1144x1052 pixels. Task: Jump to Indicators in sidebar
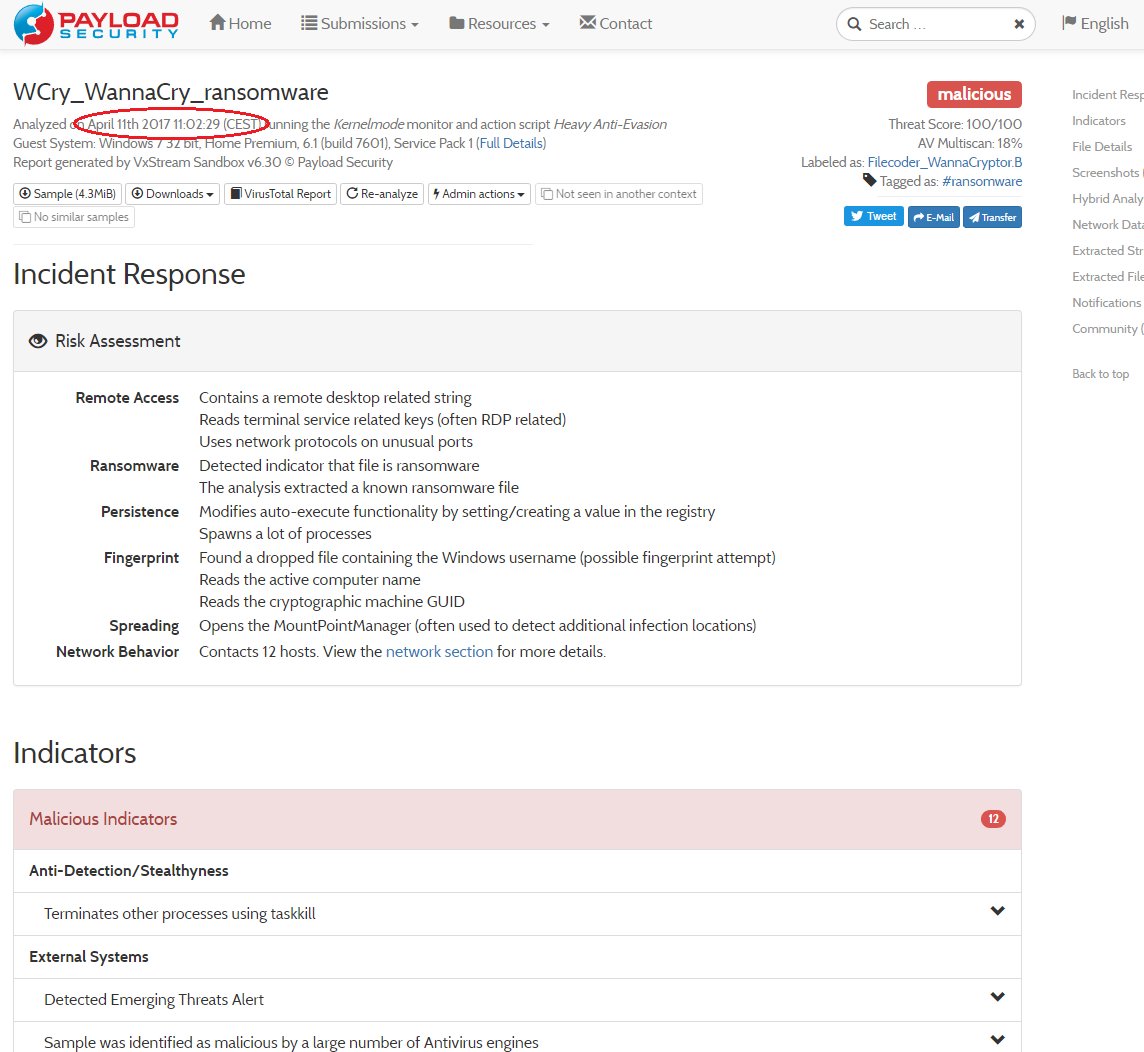click(x=1099, y=120)
